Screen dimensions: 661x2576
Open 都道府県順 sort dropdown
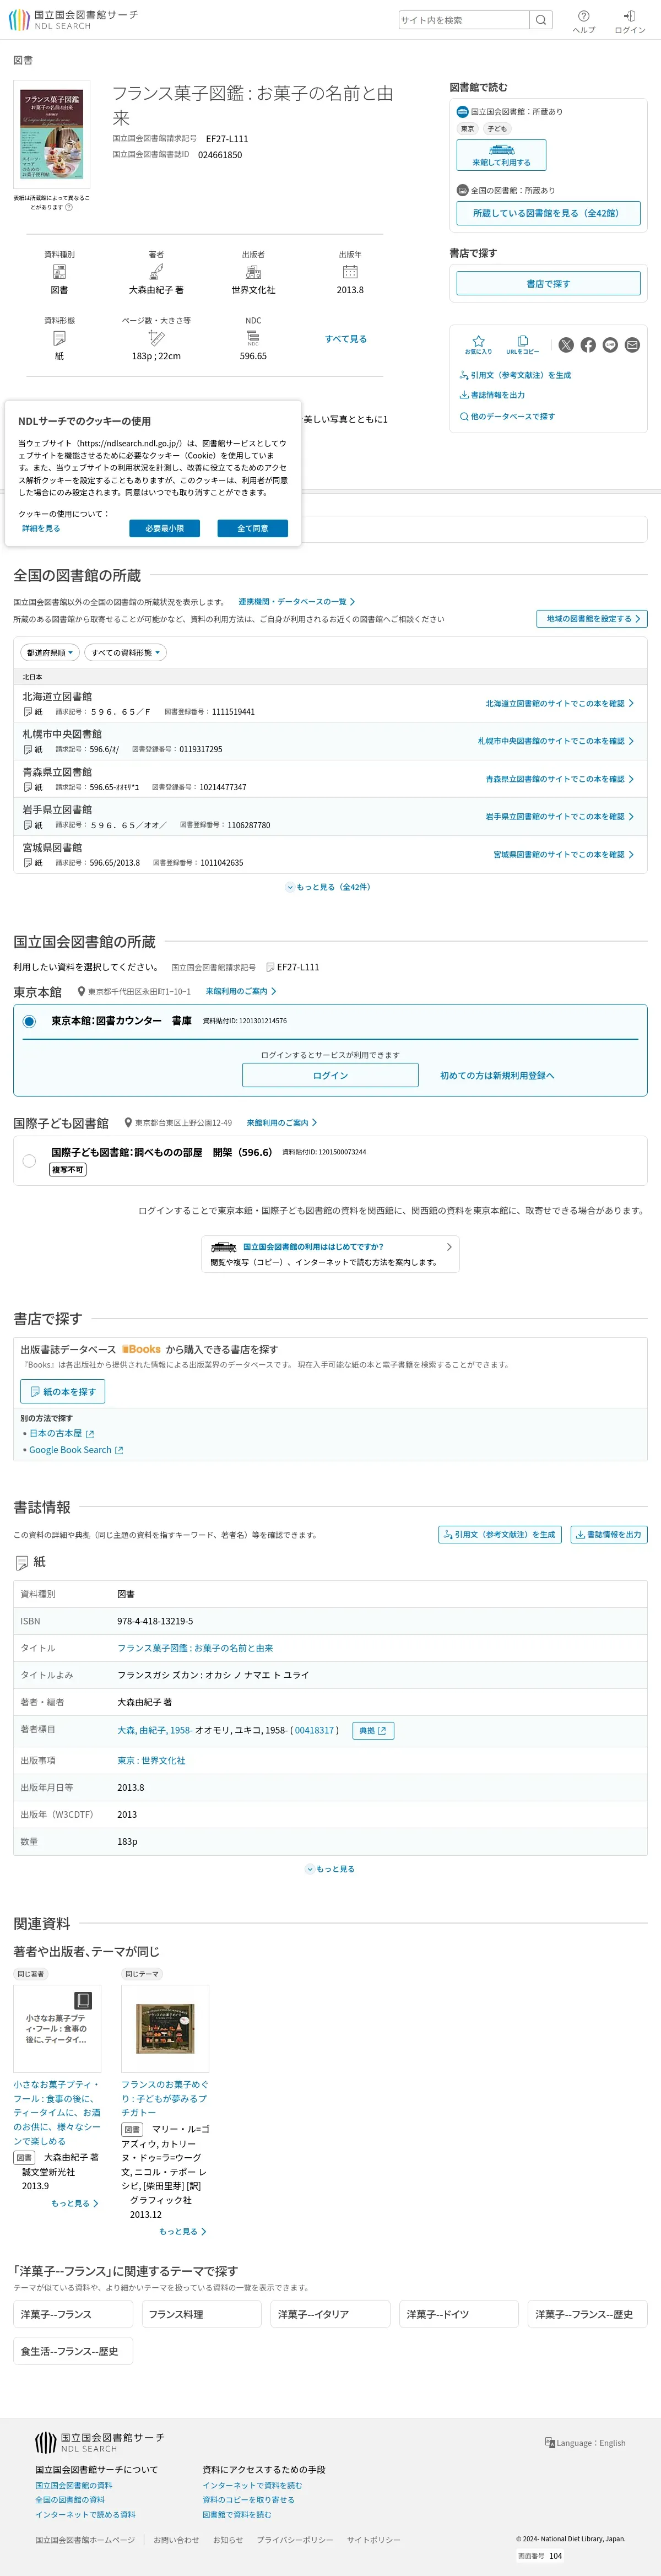[x=50, y=652]
